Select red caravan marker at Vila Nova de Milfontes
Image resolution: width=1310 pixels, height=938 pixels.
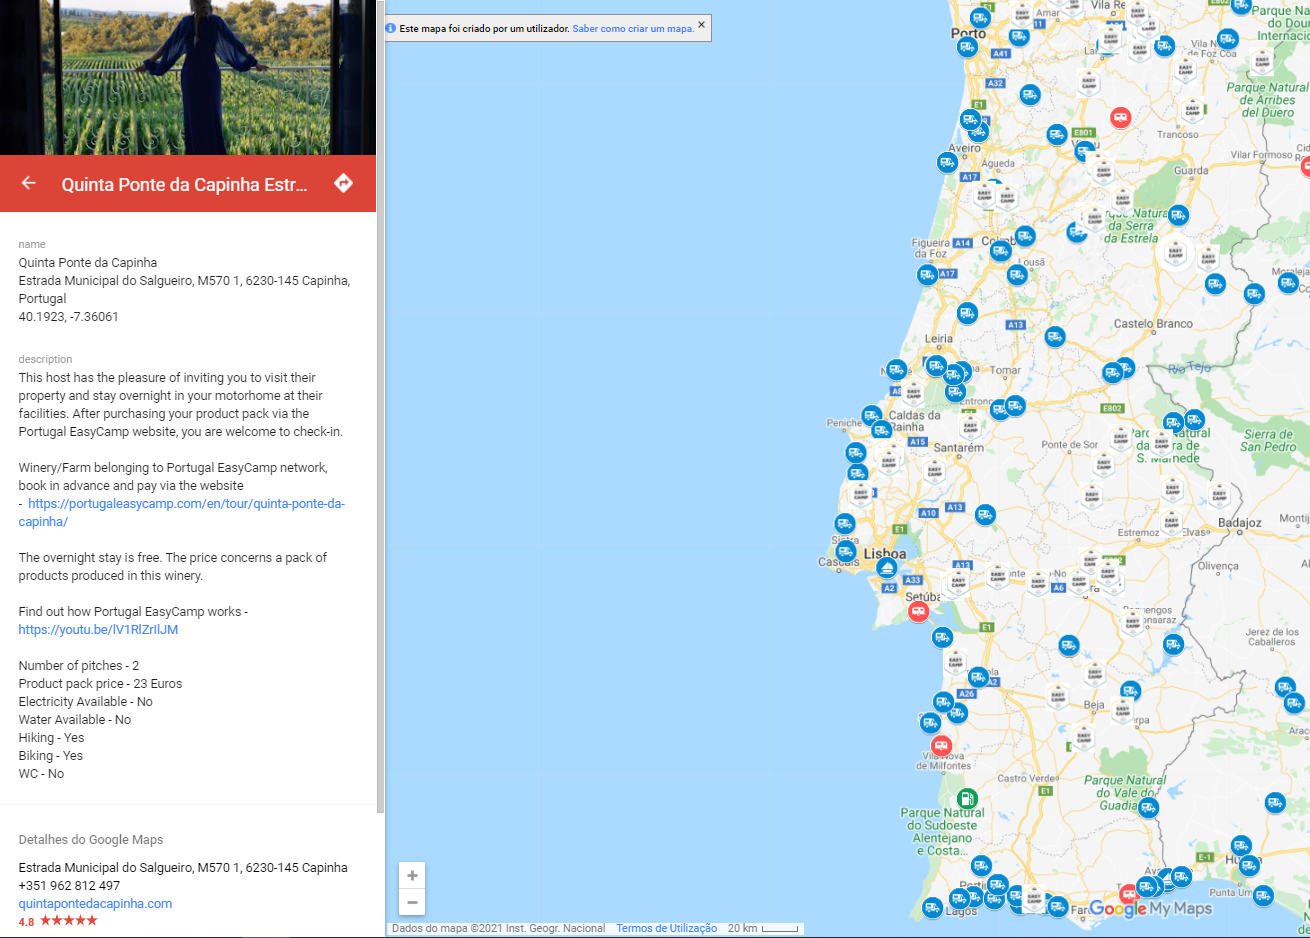pos(941,745)
